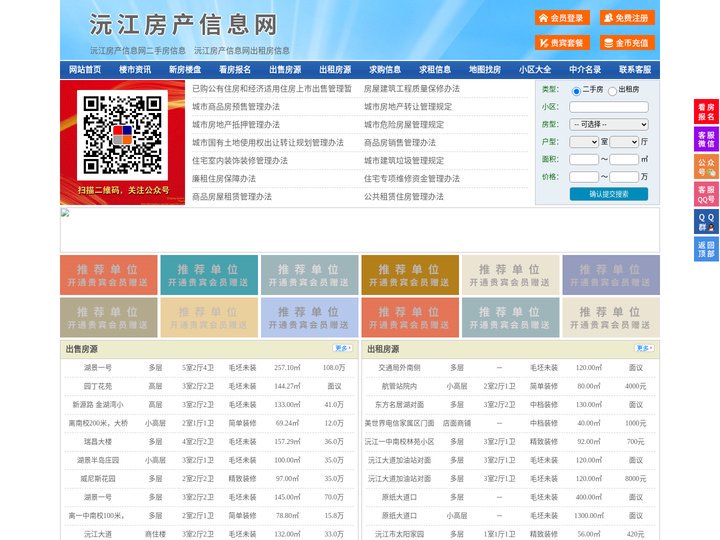Open the 威尼斯花园 sale listing

pos(98,478)
